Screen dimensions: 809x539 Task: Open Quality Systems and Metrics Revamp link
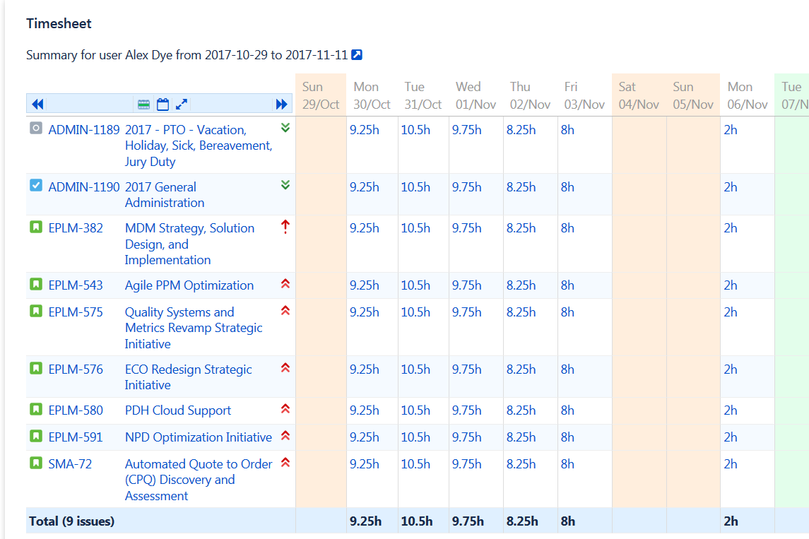[x=193, y=328]
